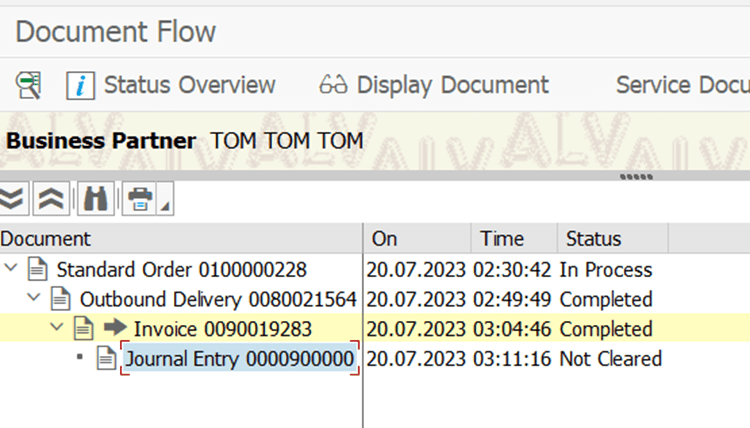Click the binoculars Find icon
This screenshot has width=750, height=428.
(x=96, y=199)
